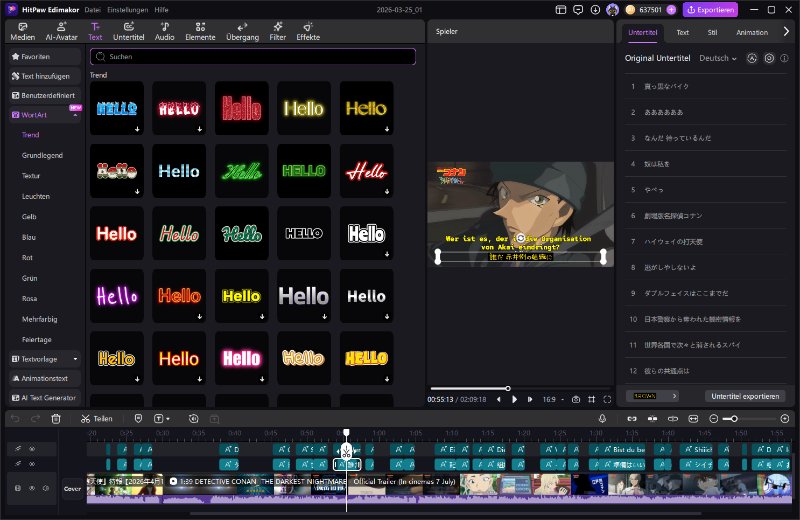This screenshot has height=520, width=800.
Task: Expand the Textvorlage category
Action: point(45,359)
